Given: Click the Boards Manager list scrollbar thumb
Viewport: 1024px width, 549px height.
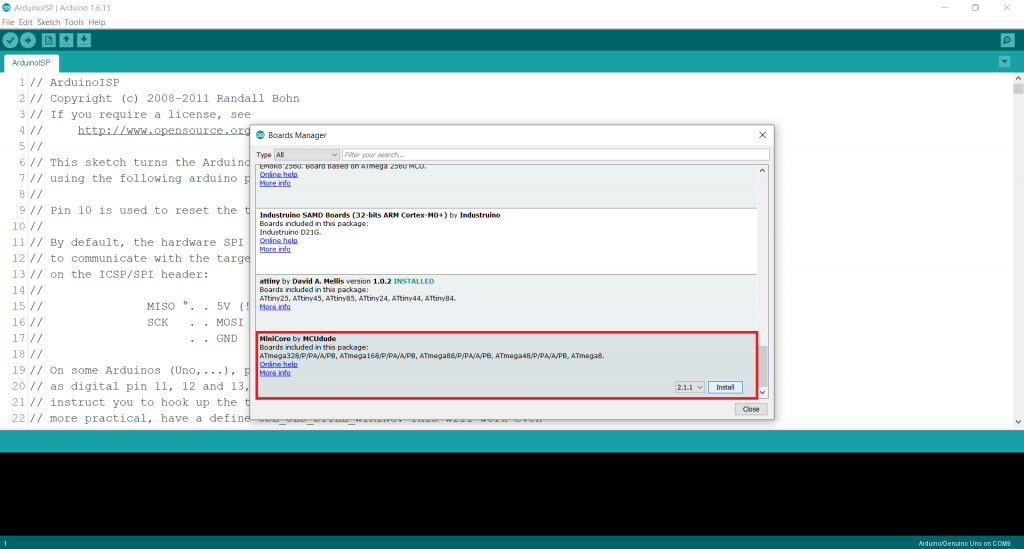Looking at the screenshot, I should pos(762,366).
